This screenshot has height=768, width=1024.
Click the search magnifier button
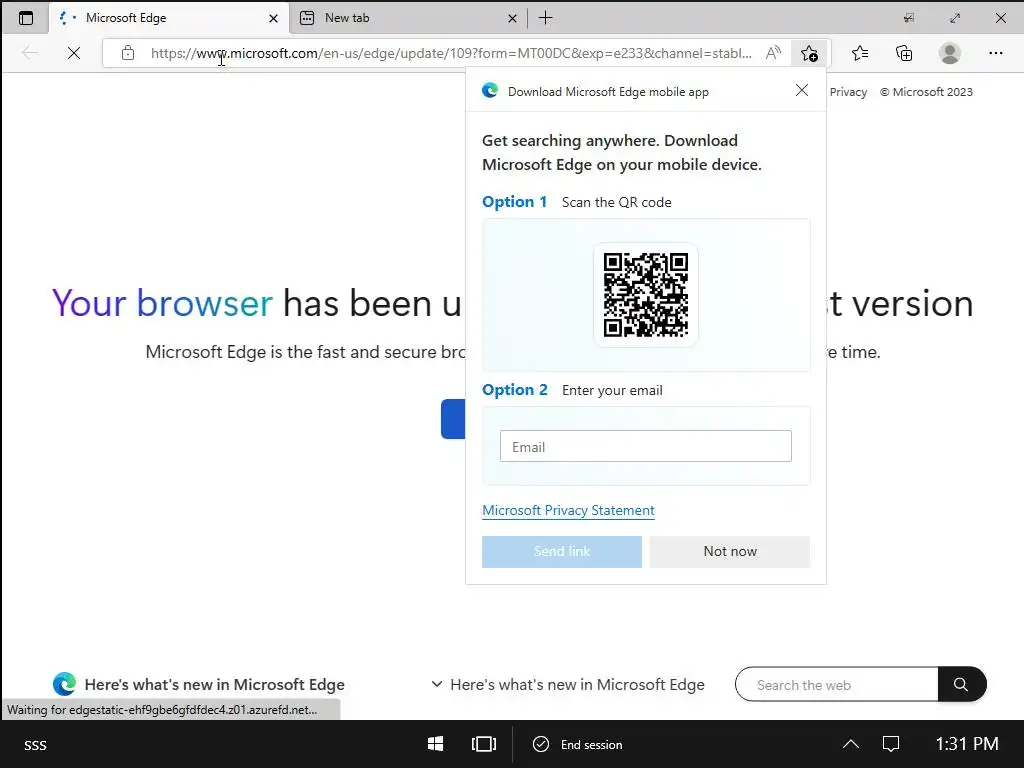[x=961, y=684]
